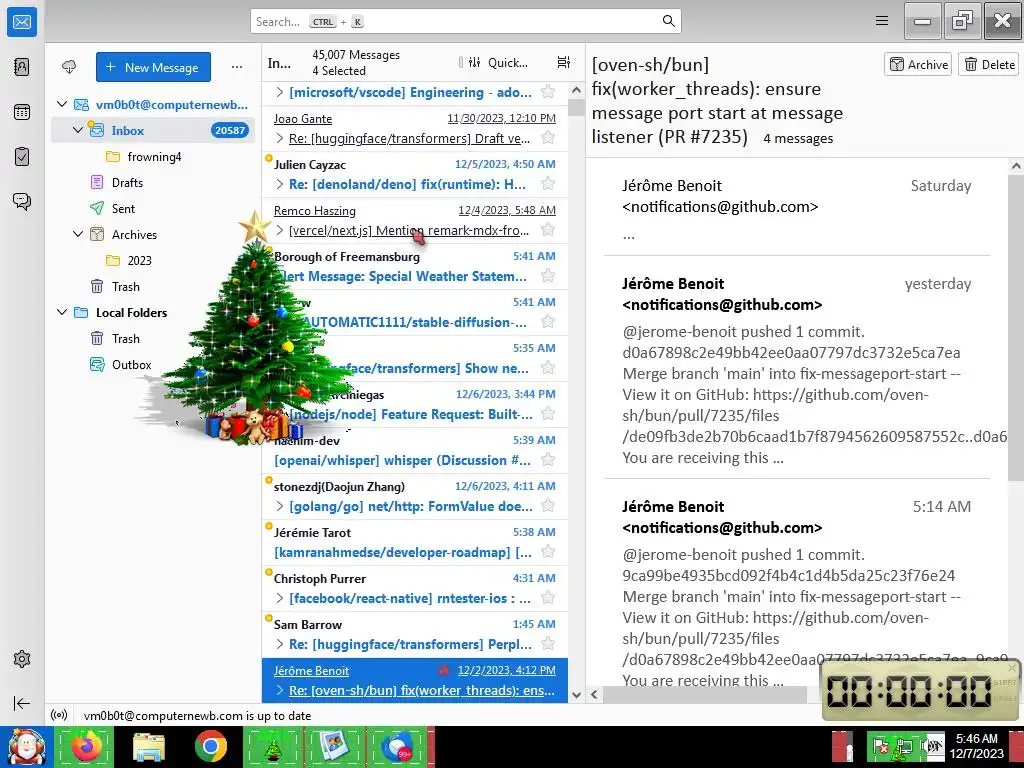Expand the golang/go thread
1024x768 pixels.
pyautogui.click(x=280, y=506)
